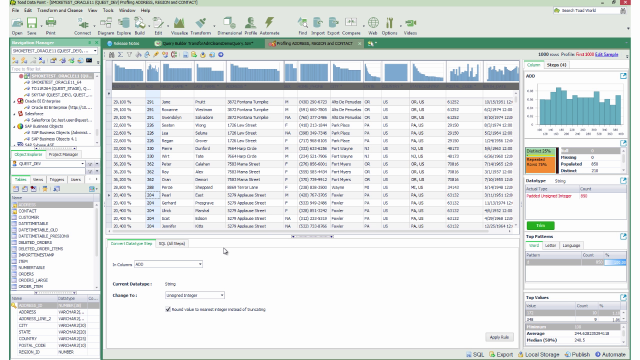Open the Transform and Cleanse menu
The width and height of the screenshot is (640, 360).
pos(60,10)
